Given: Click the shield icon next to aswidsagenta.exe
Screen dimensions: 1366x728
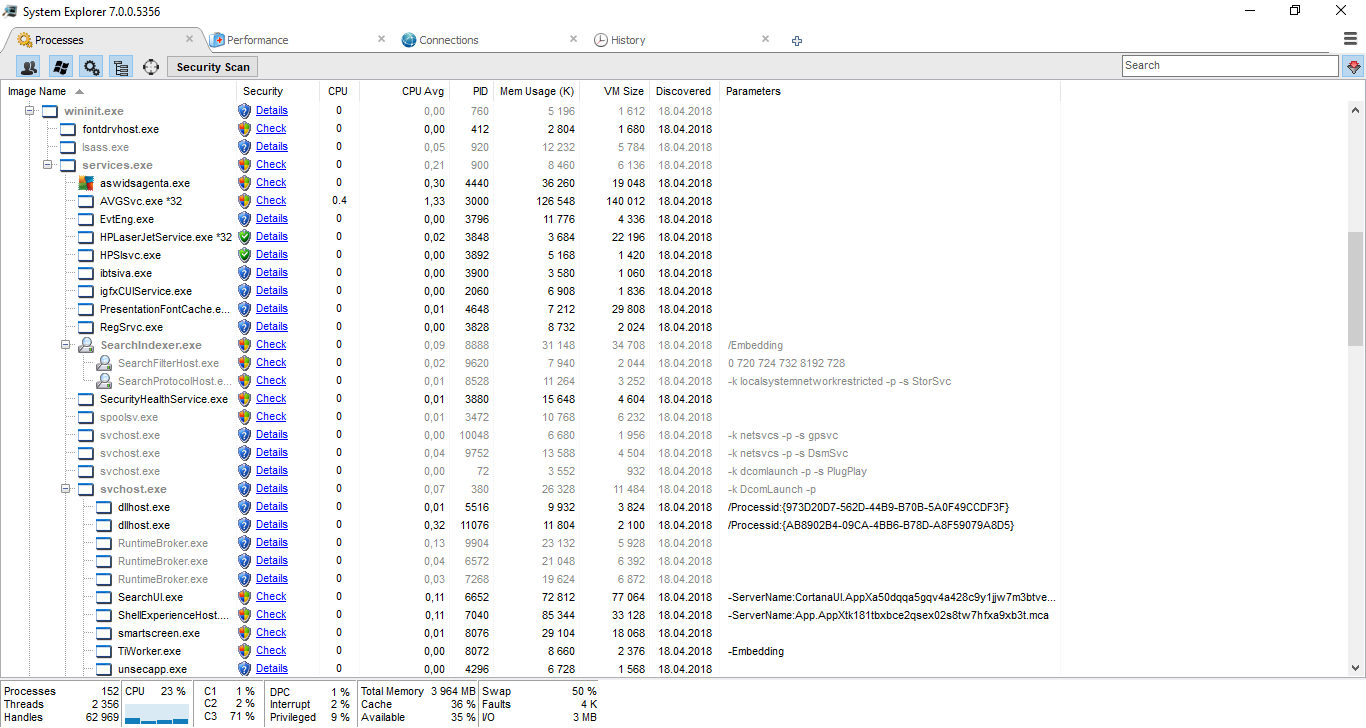Looking at the screenshot, I should [x=244, y=183].
